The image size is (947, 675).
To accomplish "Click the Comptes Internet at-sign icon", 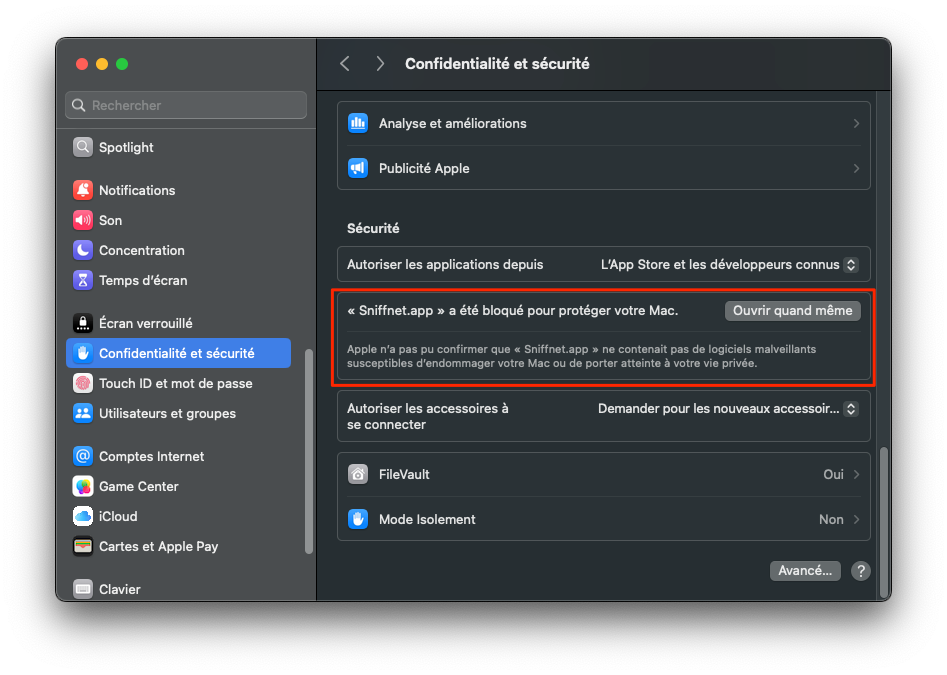I will coord(83,456).
